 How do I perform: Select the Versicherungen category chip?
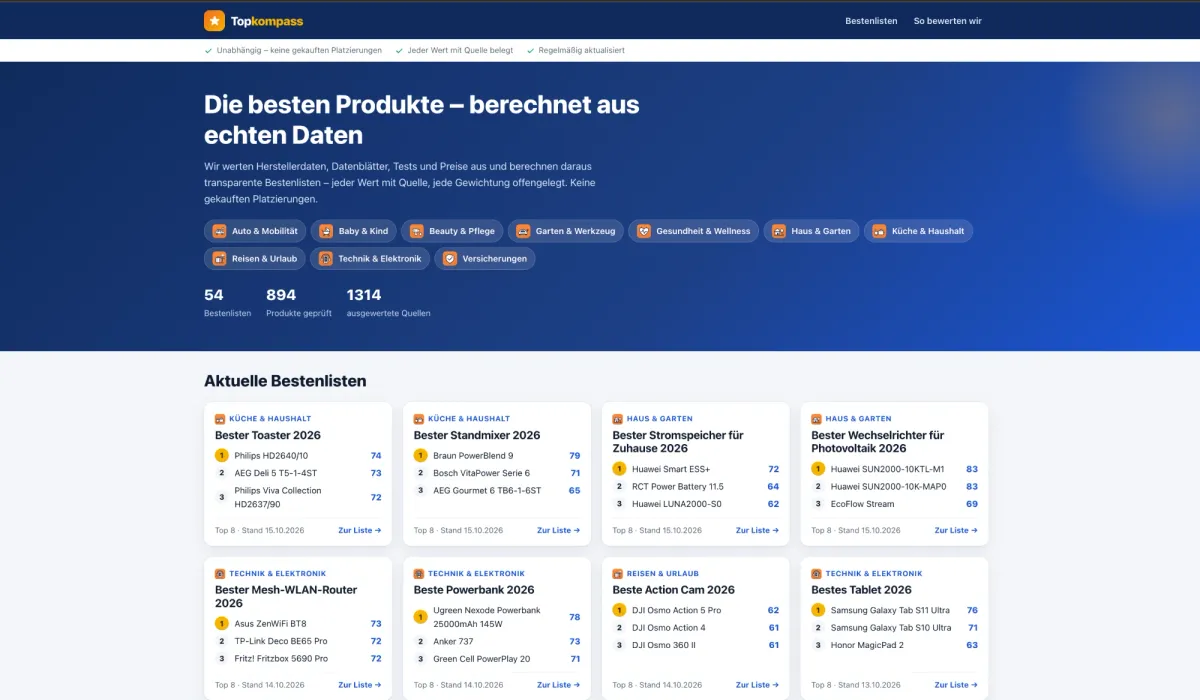click(485, 258)
